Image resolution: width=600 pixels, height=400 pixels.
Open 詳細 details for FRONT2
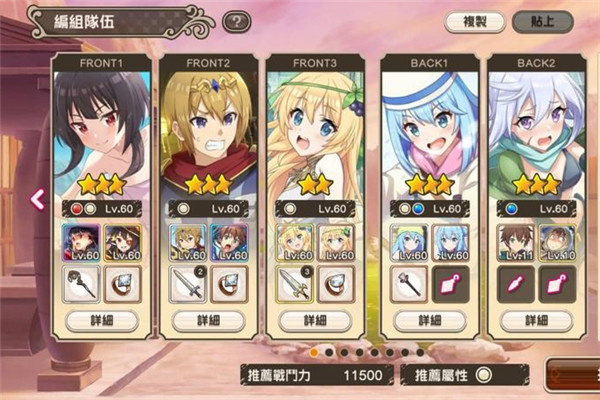[x=209, y=320]
